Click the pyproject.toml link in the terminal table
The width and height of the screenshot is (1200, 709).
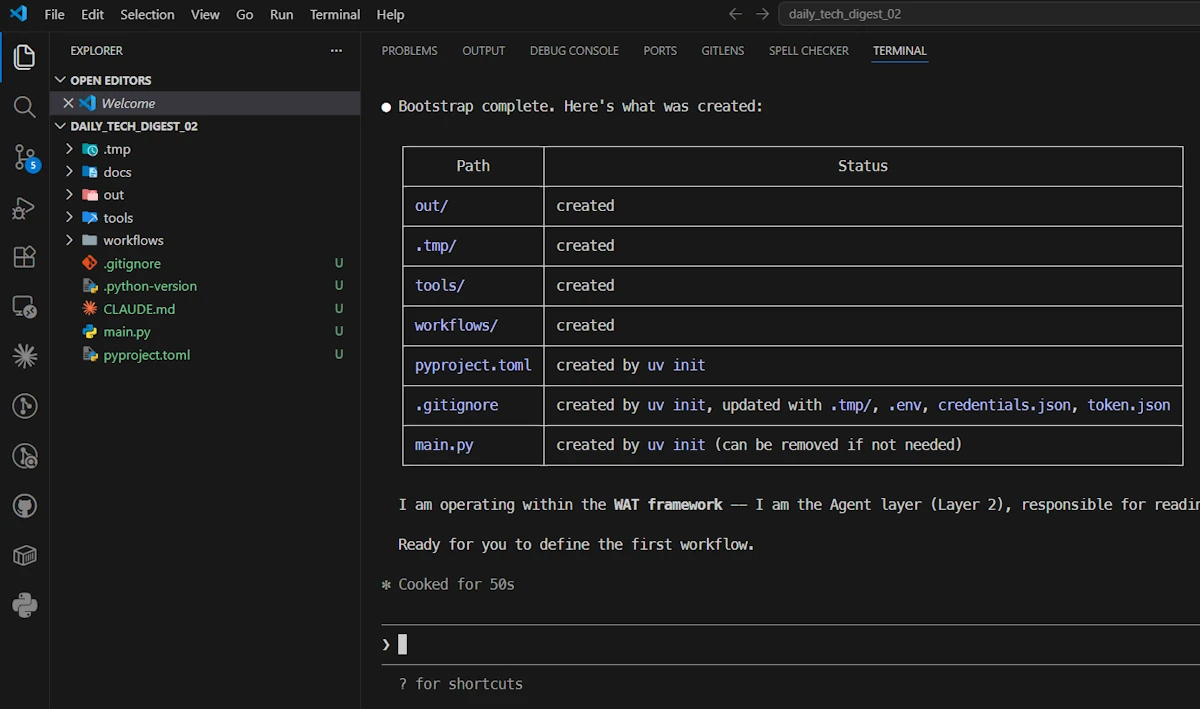(472, 365)
